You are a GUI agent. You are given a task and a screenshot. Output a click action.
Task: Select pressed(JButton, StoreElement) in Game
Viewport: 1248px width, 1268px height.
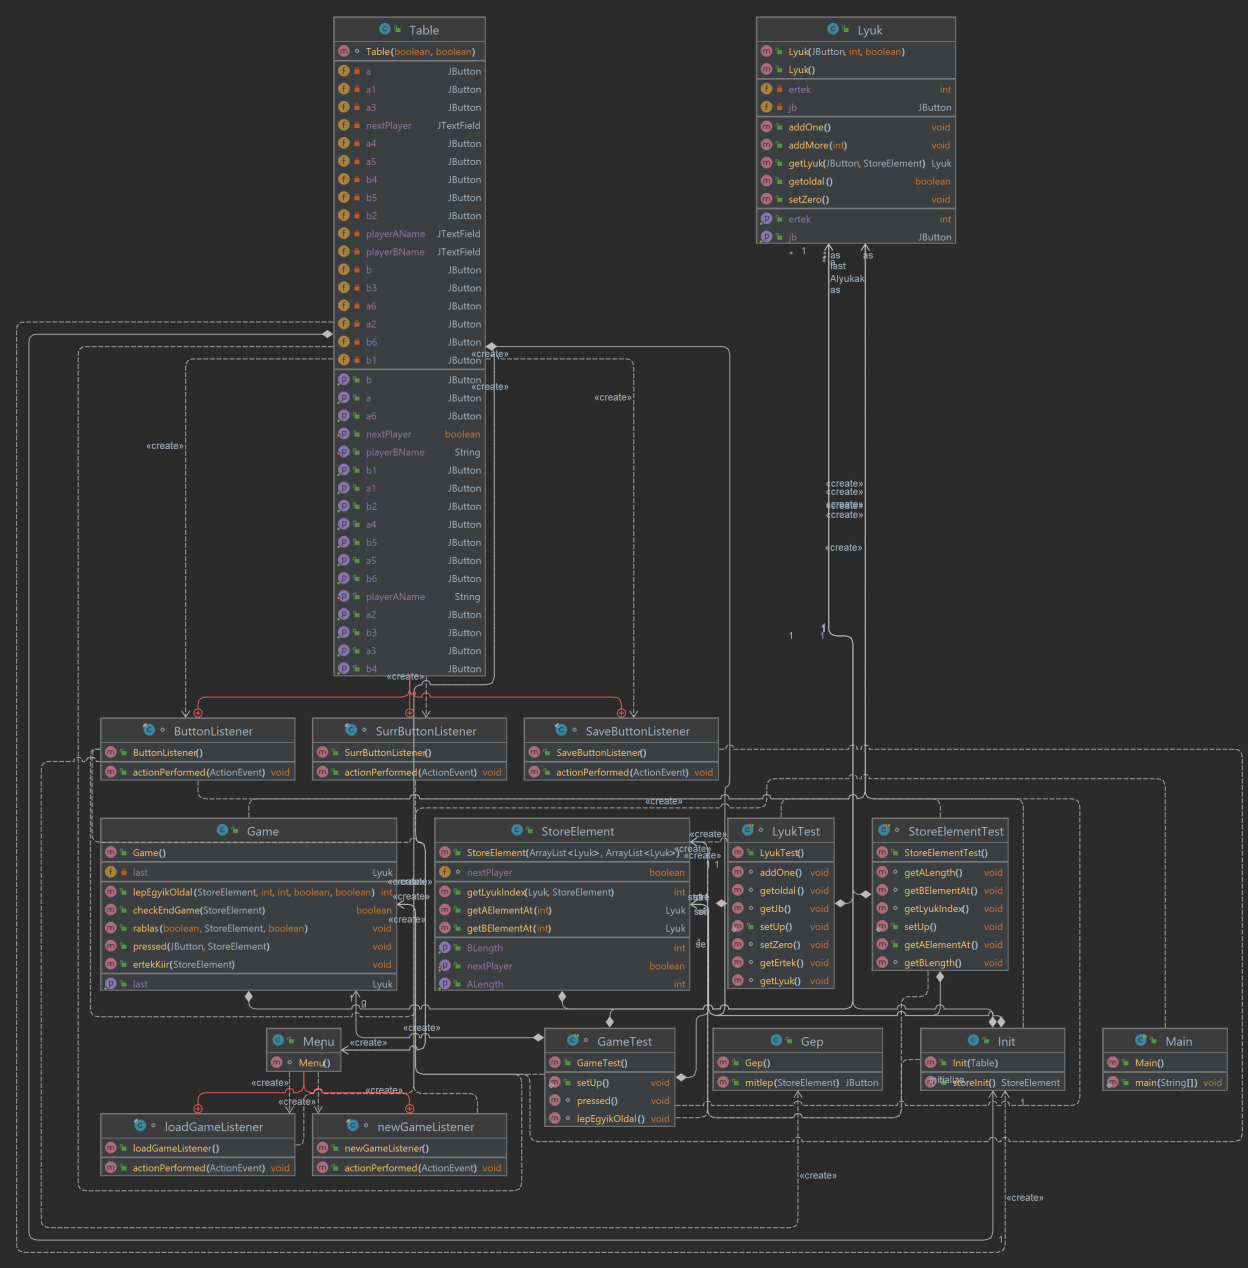tap(249, 946)
